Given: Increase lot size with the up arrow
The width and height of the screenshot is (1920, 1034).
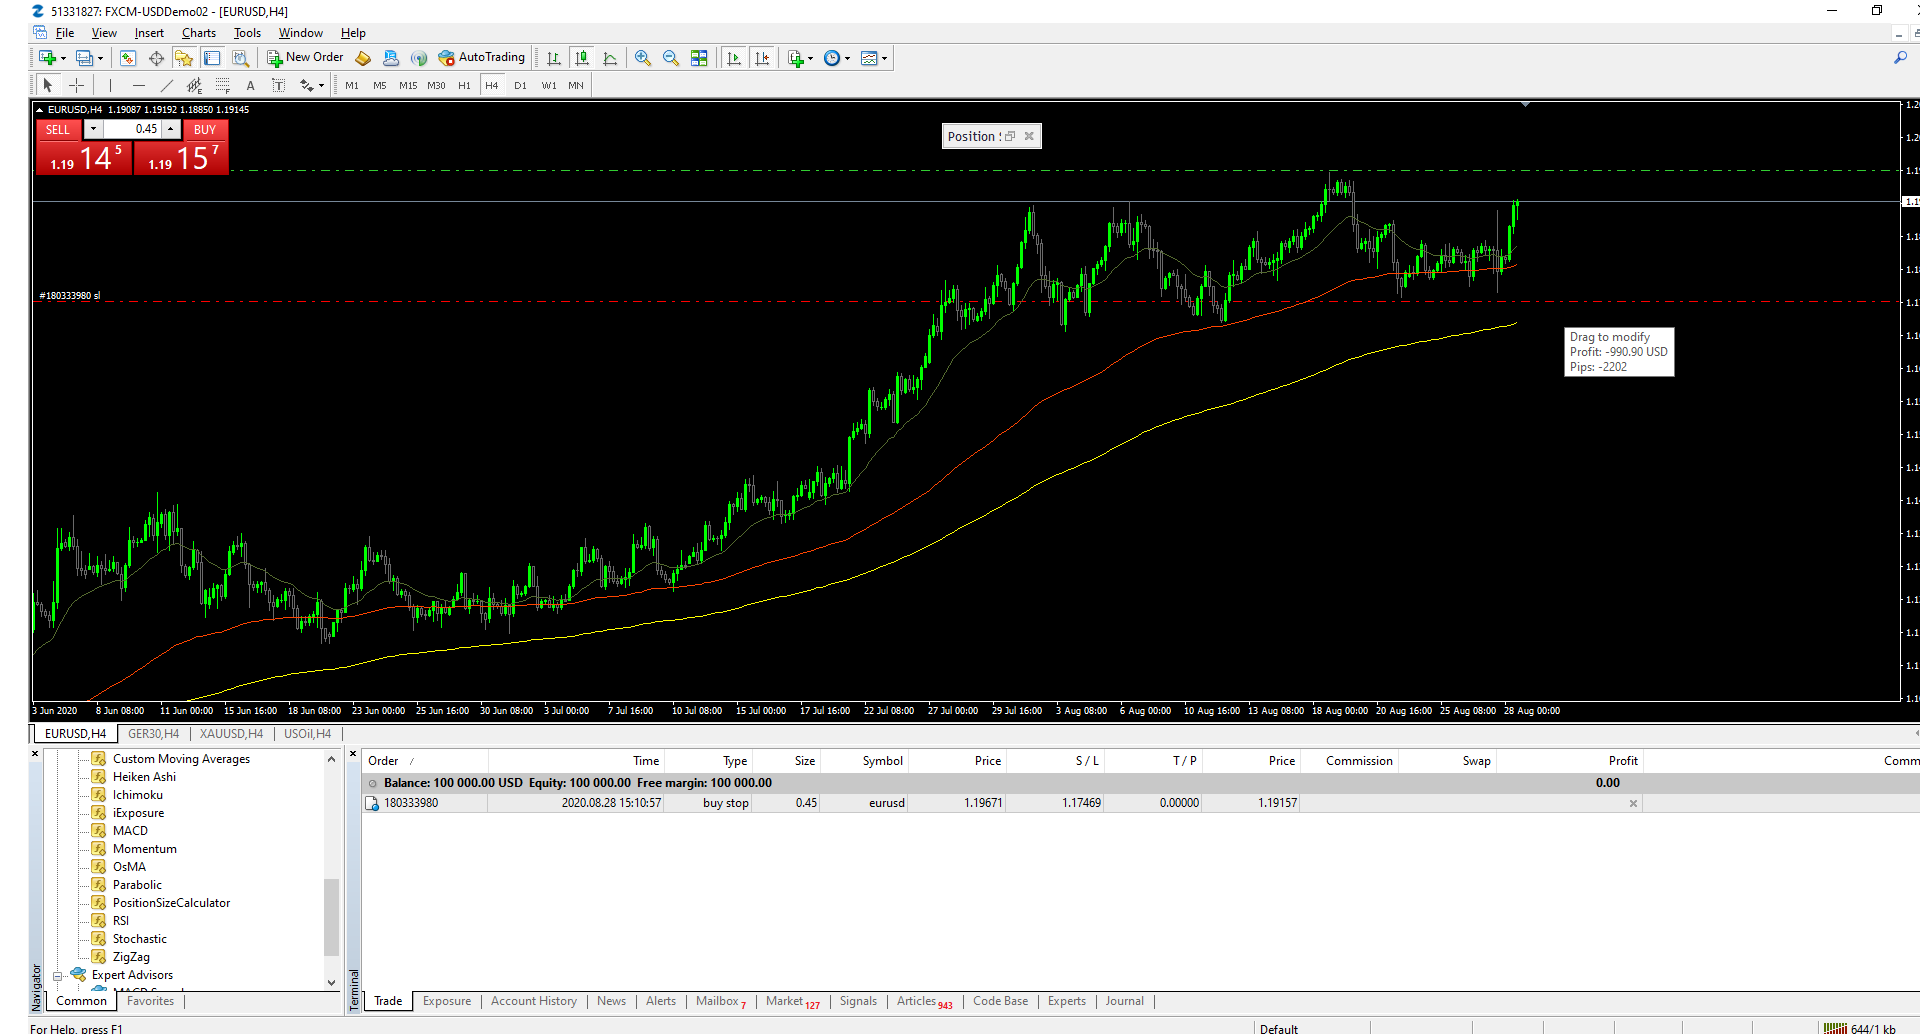Looking at the screenshot, I should coord(171,129).
